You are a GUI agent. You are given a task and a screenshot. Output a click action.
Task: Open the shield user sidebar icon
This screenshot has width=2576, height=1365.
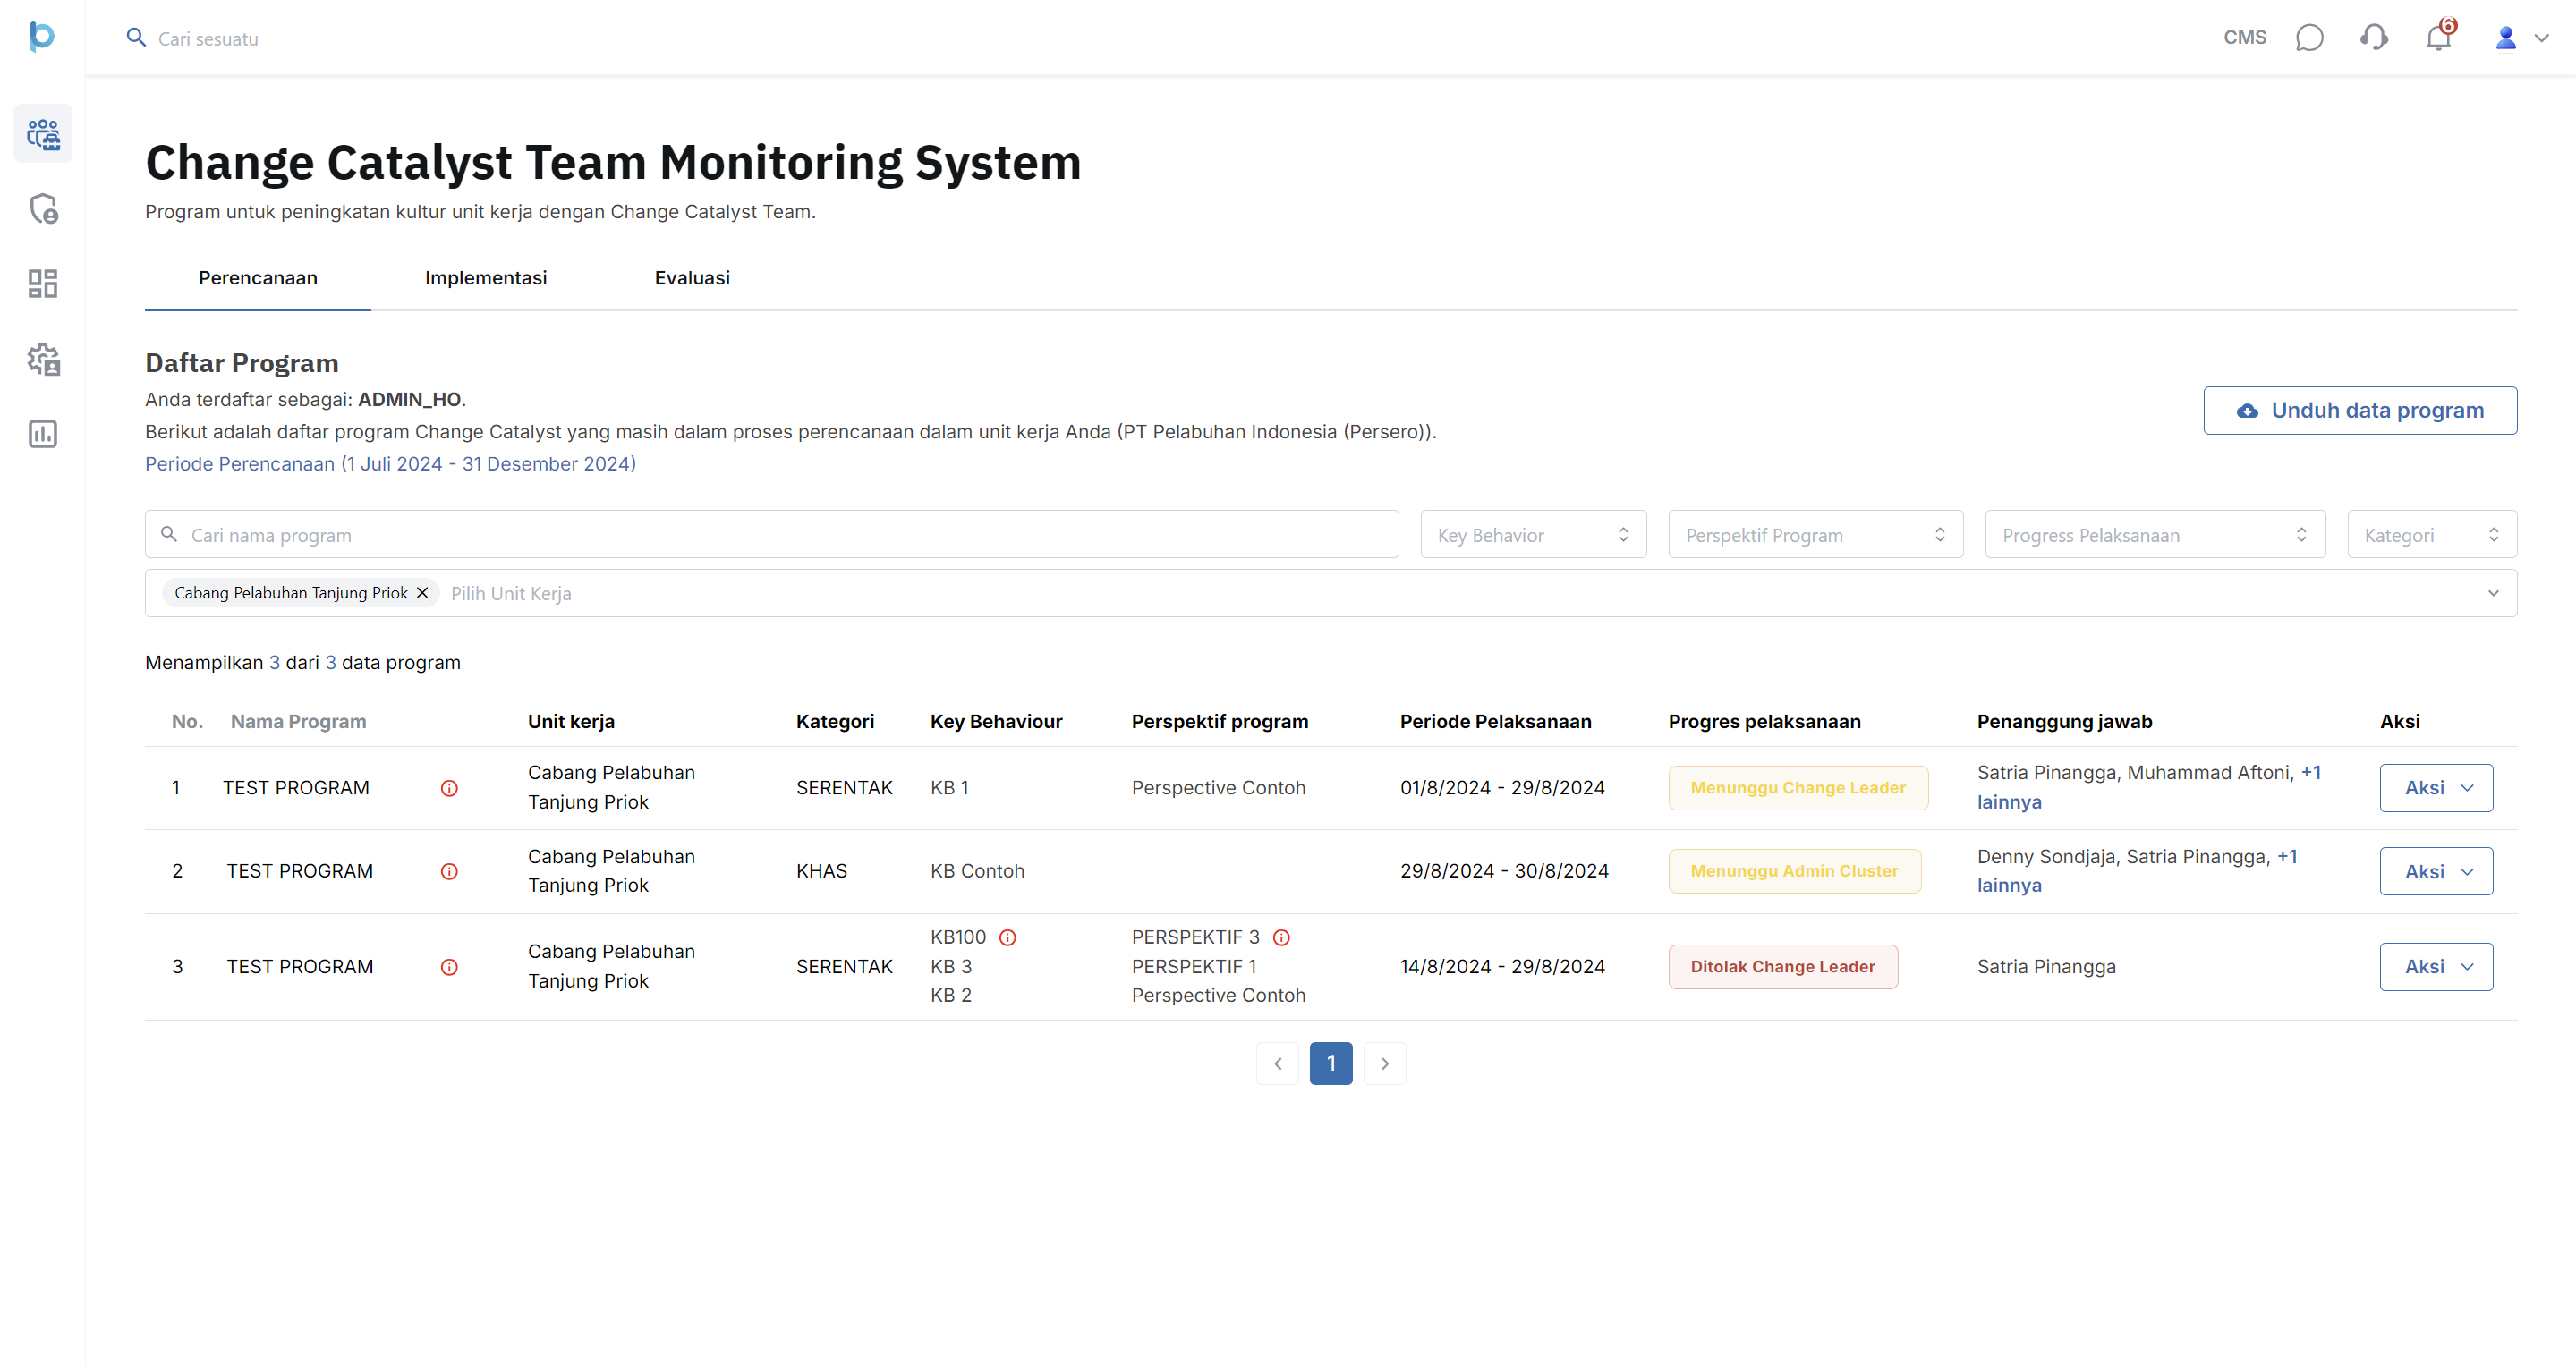[43, 209]
